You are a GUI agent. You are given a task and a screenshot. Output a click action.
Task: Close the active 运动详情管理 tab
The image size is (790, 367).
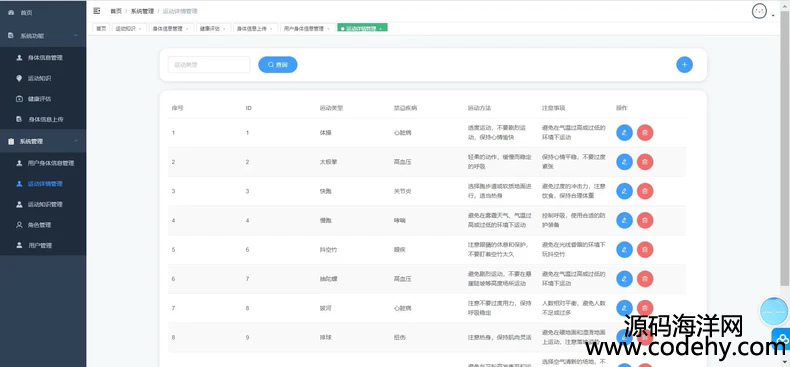point(380,29)
